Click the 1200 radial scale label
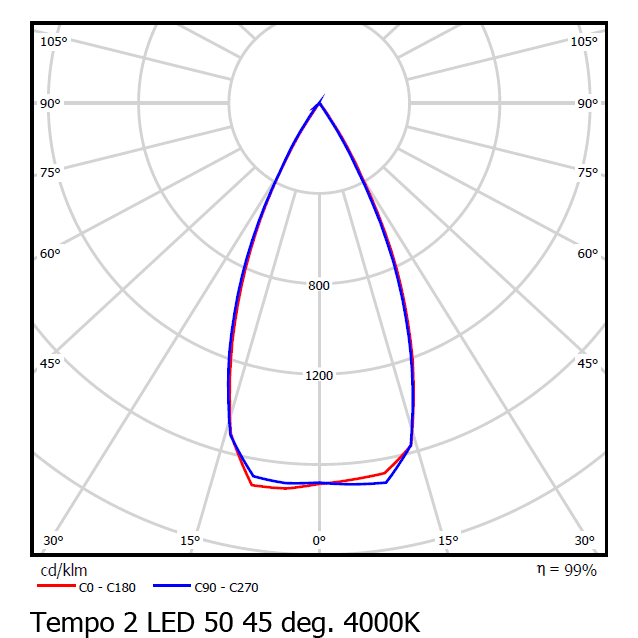 tap(319, 376)
